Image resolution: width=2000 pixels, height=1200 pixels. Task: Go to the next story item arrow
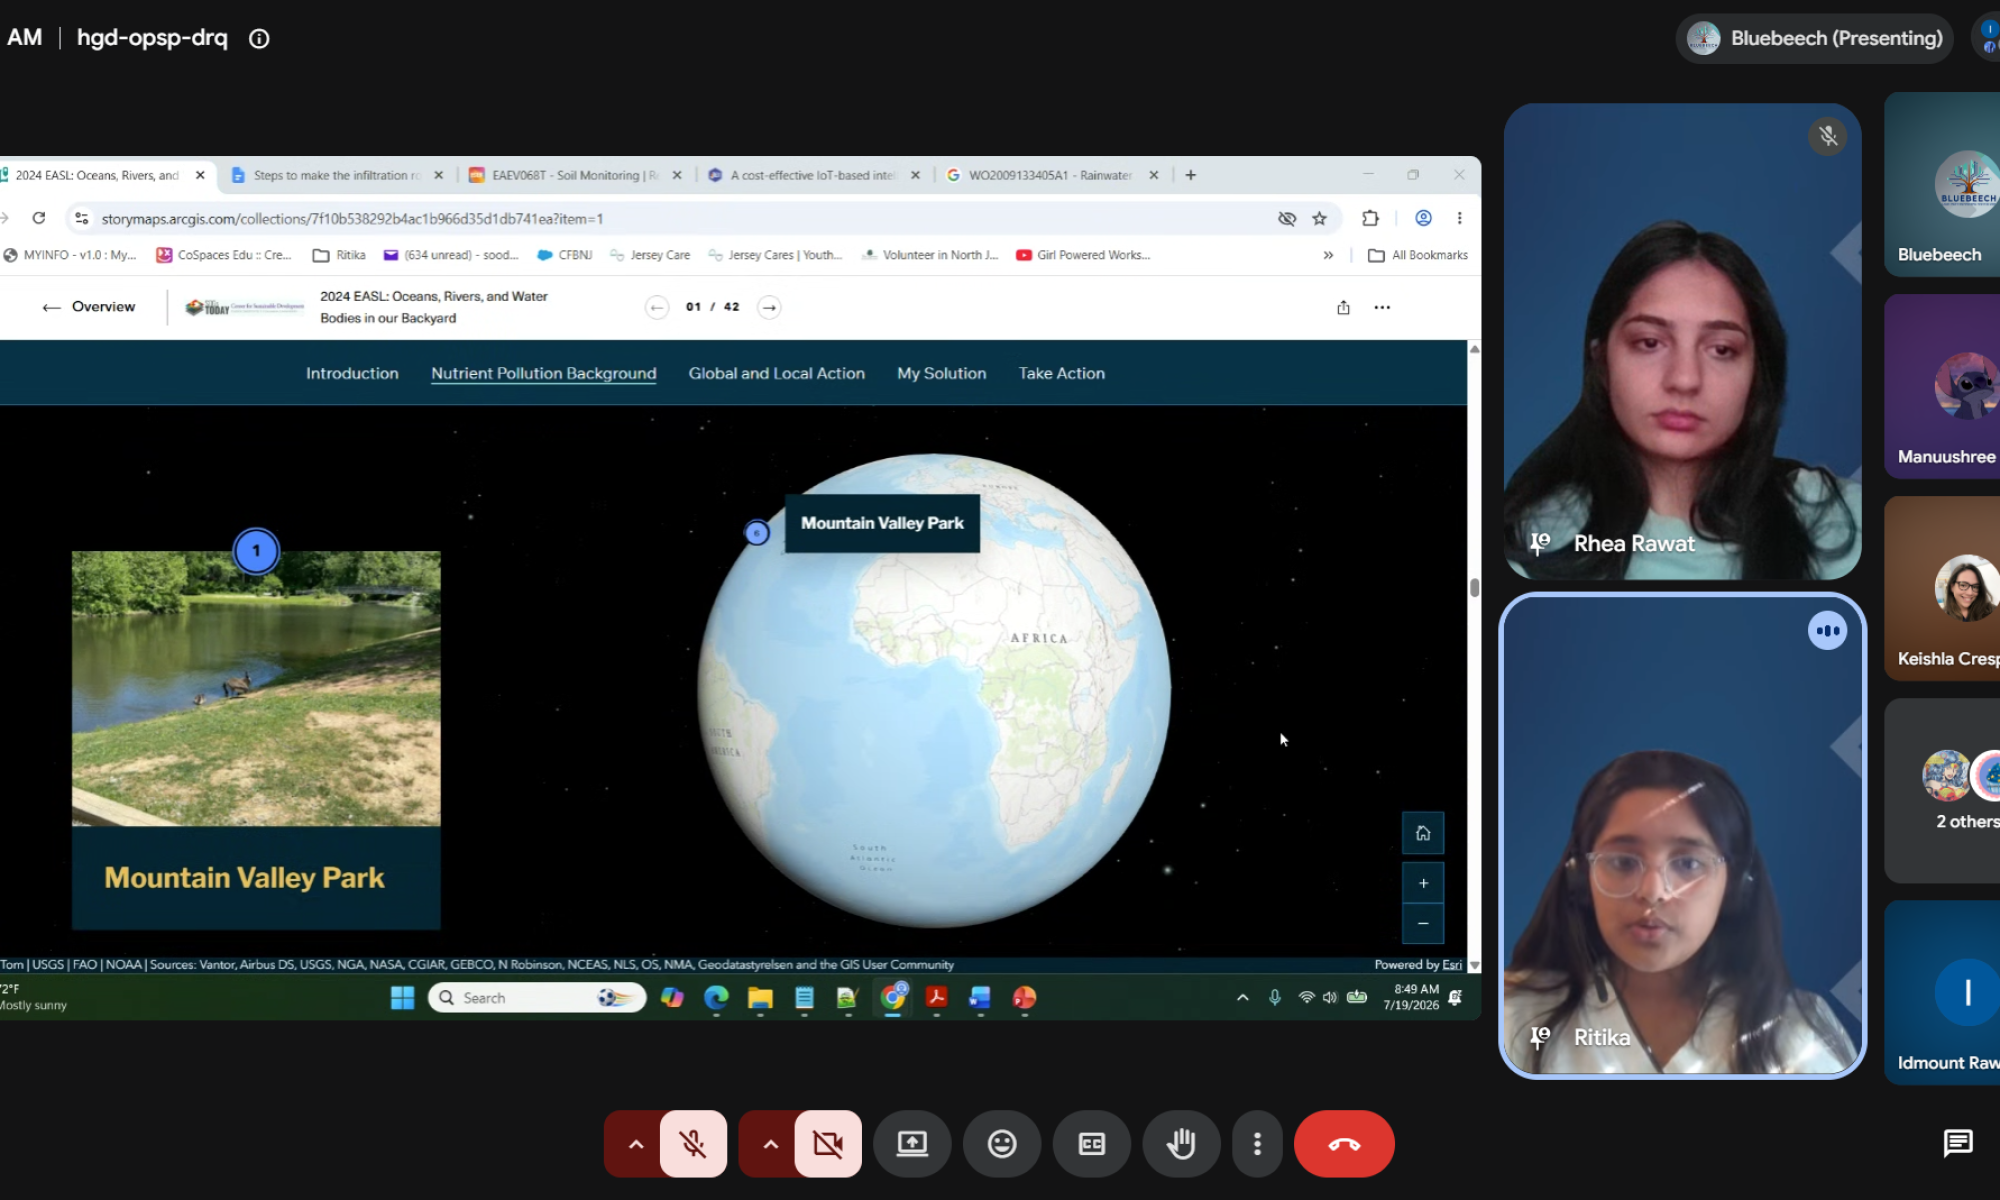[769, 307]
